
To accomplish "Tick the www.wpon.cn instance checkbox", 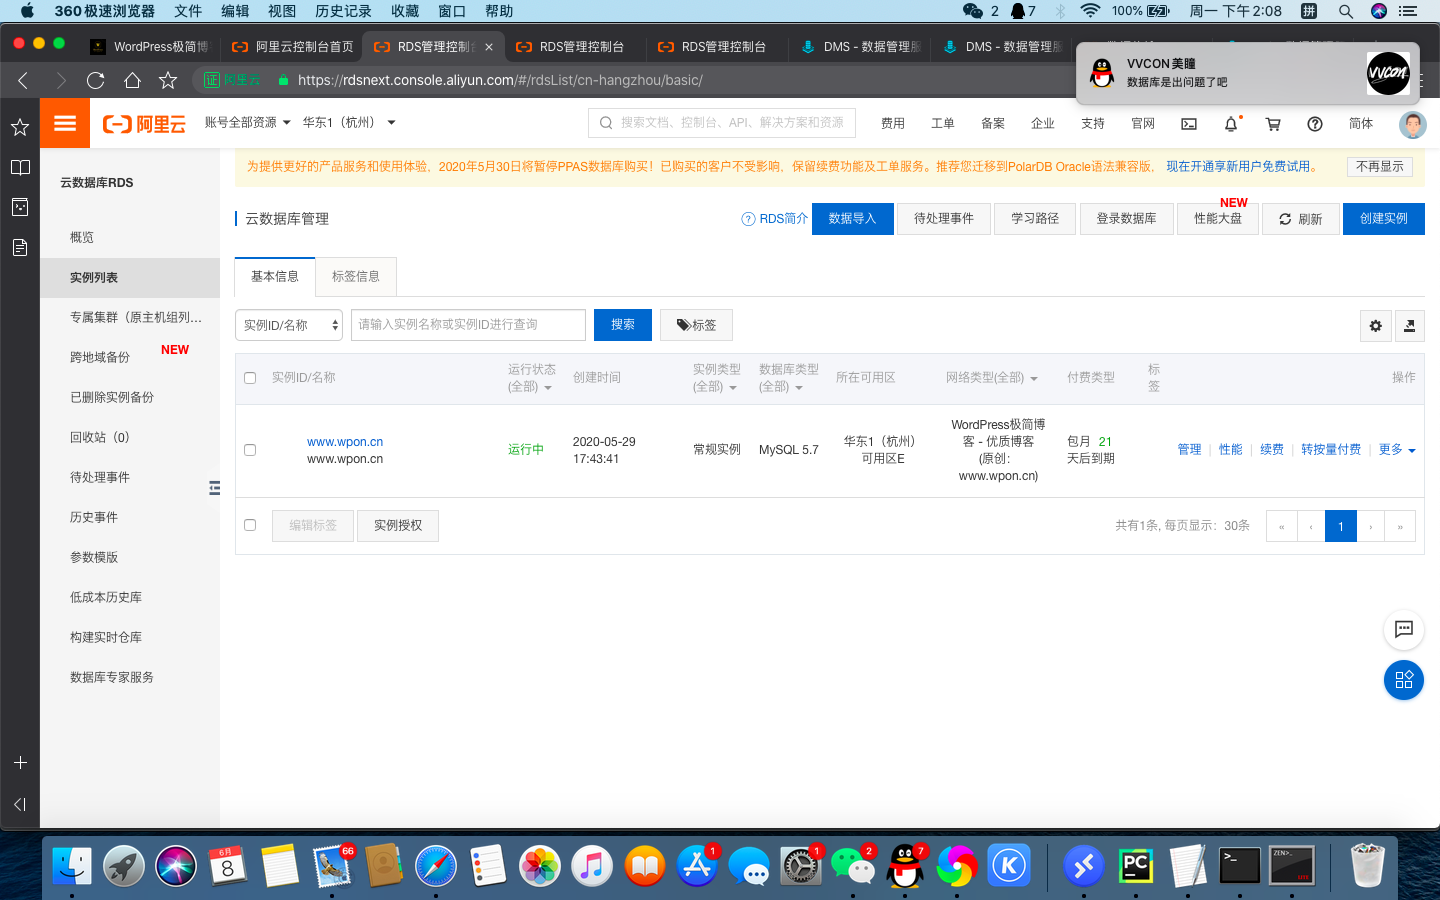I will (x=250, y=450).
